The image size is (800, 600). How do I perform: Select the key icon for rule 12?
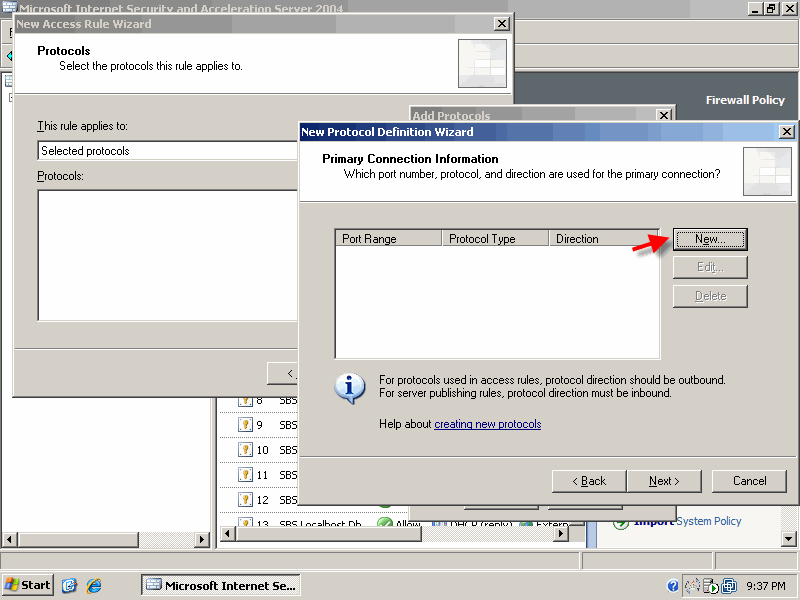[x=245, y=499]
